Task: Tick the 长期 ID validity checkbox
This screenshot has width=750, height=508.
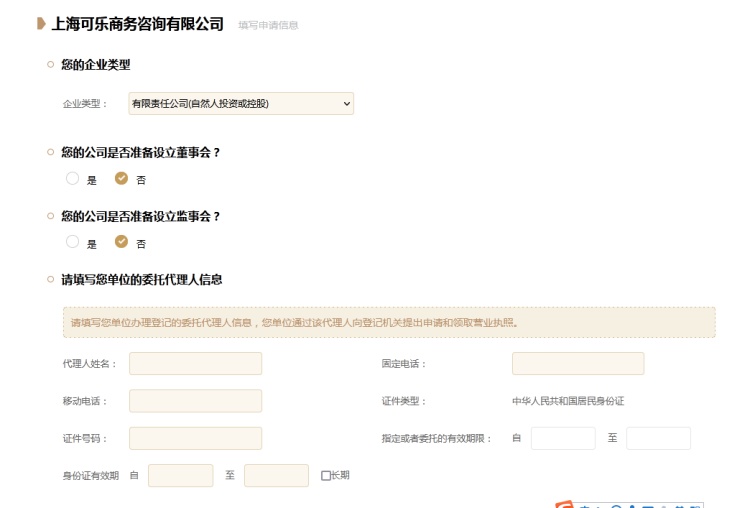Action: pos(326,475)
